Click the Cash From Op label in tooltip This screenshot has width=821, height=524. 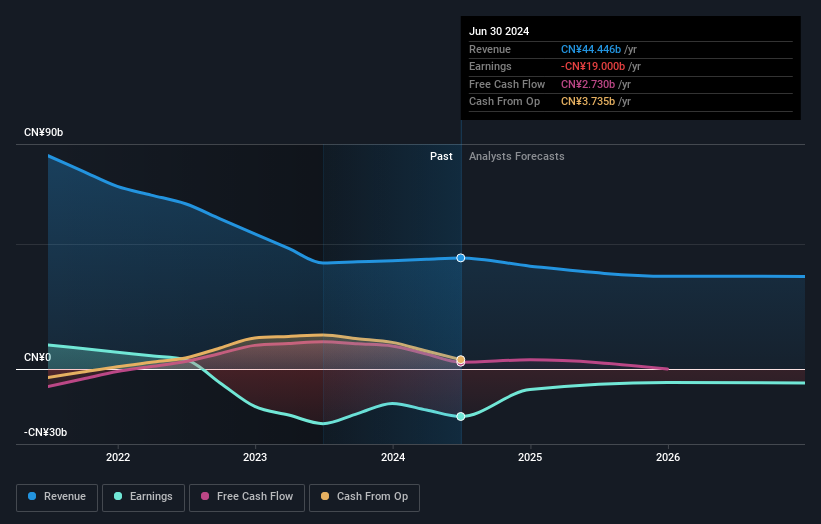(504, 102)
